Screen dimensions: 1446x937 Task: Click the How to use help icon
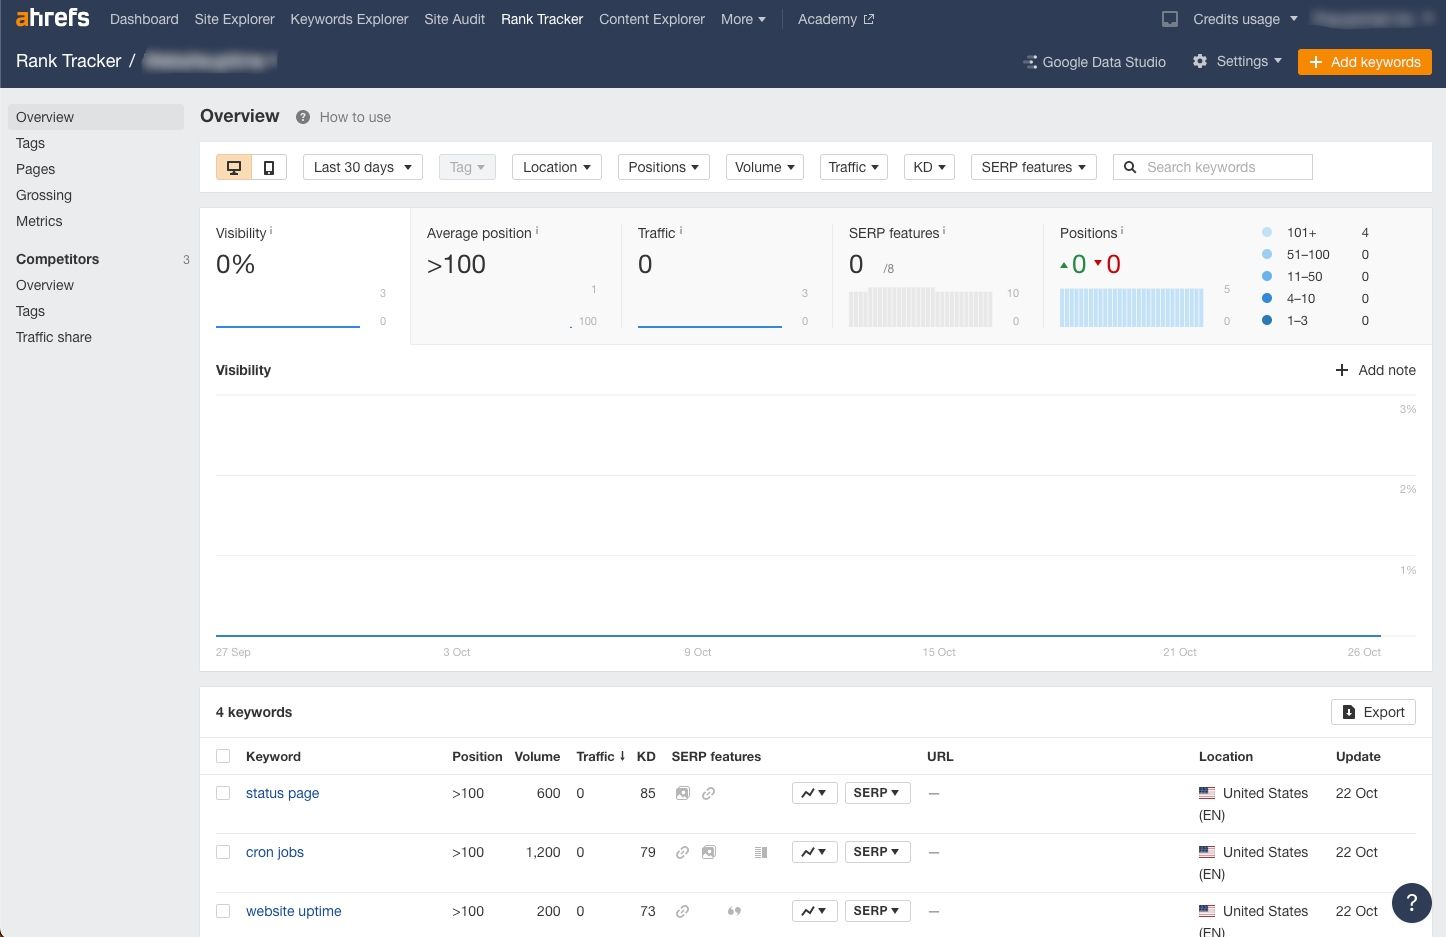pos(303,117)
